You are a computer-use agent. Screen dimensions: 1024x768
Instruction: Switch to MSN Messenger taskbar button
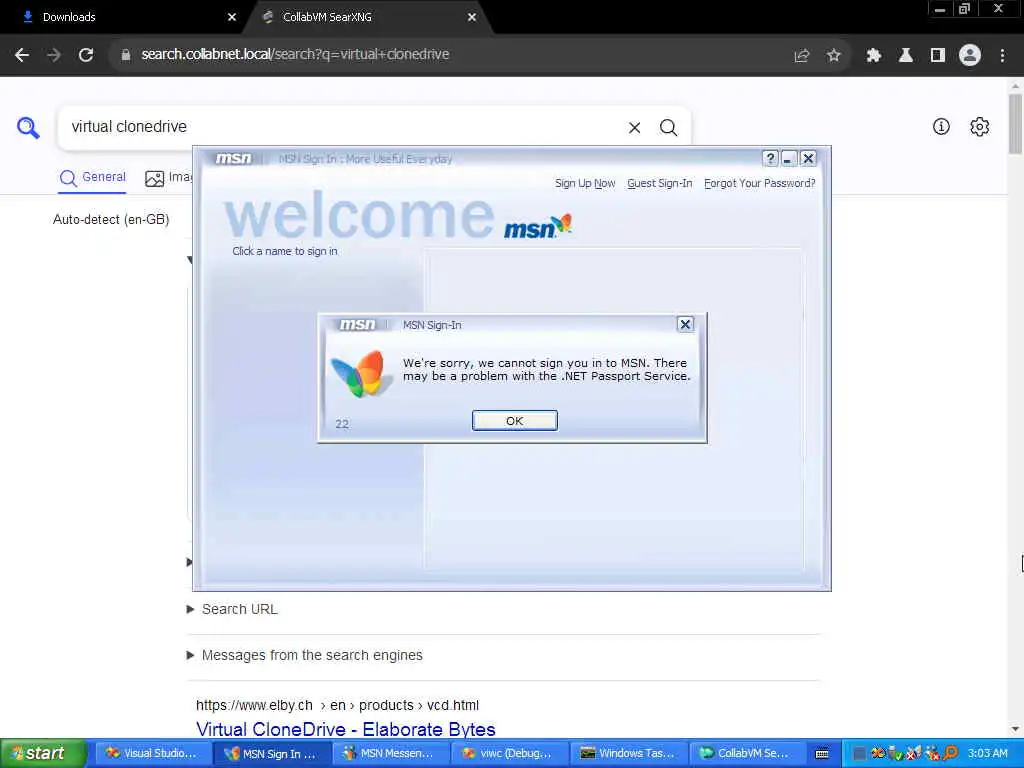[391, 753]
